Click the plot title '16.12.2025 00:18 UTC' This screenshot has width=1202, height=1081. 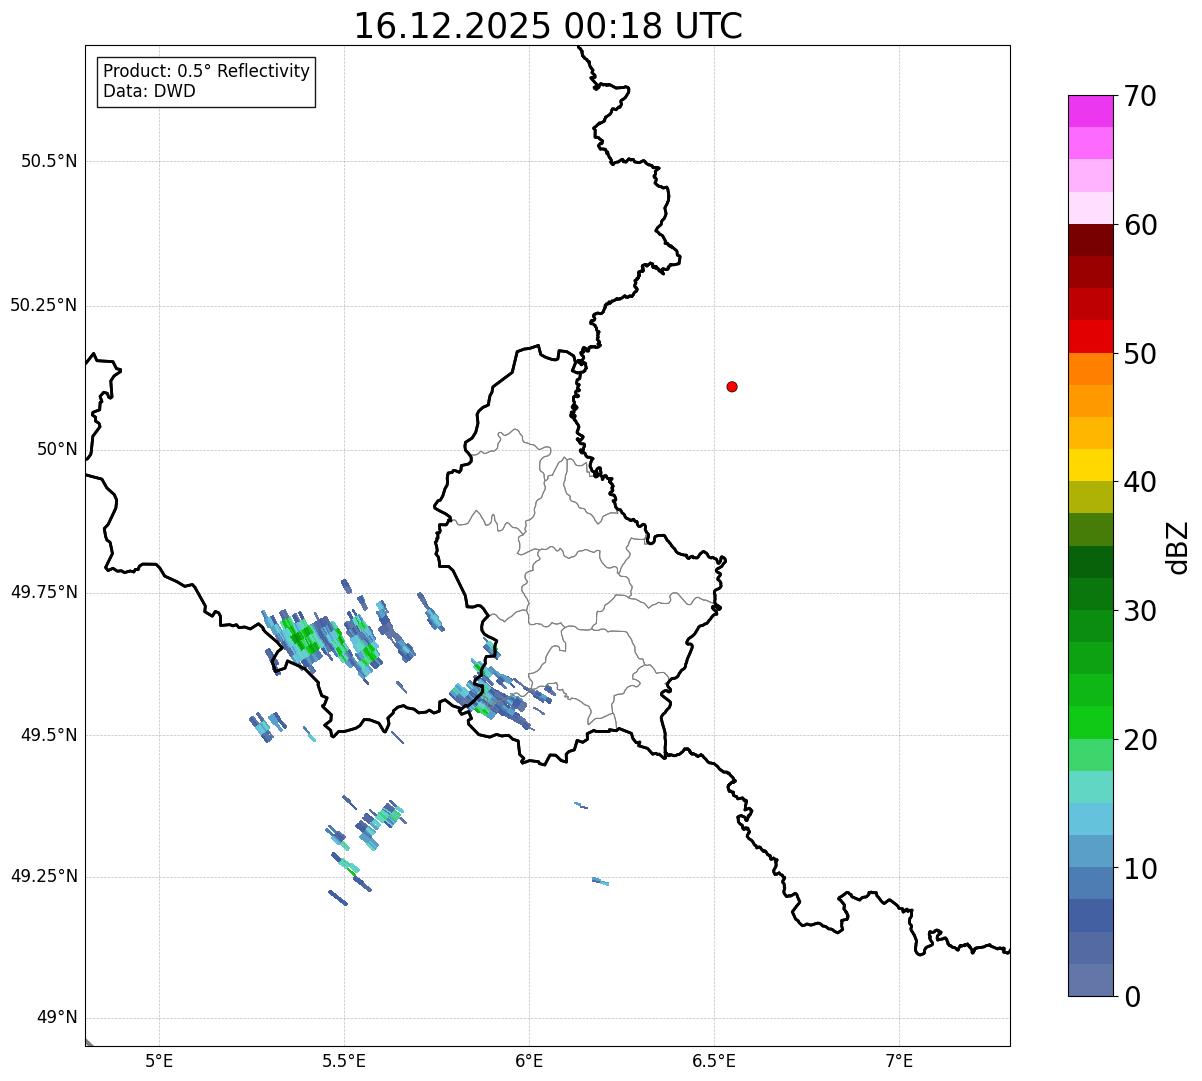(548, 26)
